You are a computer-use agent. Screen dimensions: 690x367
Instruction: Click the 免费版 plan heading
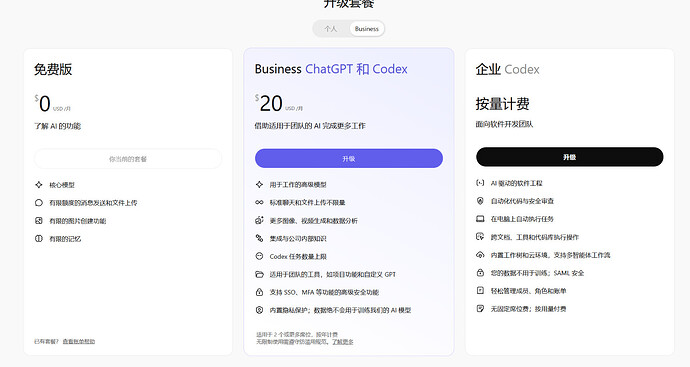[53, 70]
